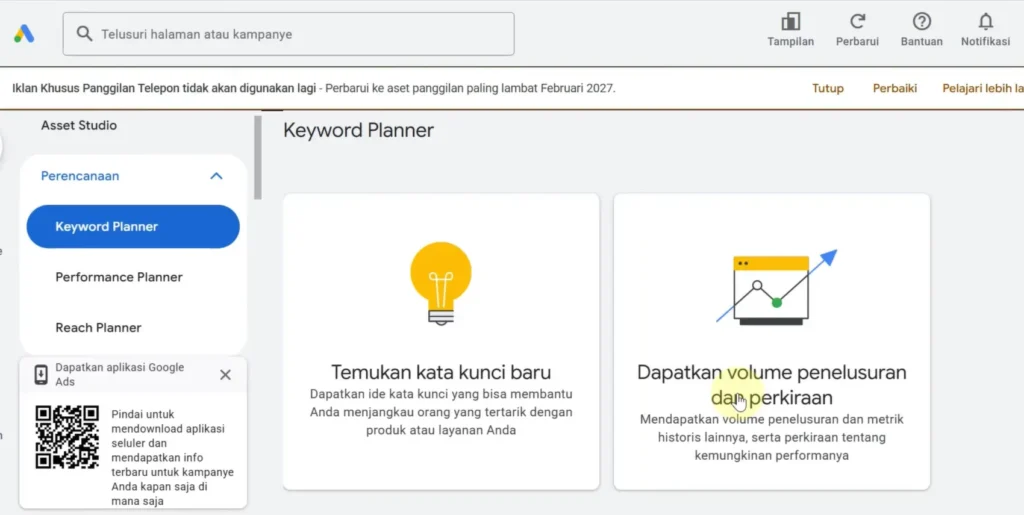Open Asset Studio in the sidebar
Viewport: 1024px width, 515px height.
tap(79, 125)
